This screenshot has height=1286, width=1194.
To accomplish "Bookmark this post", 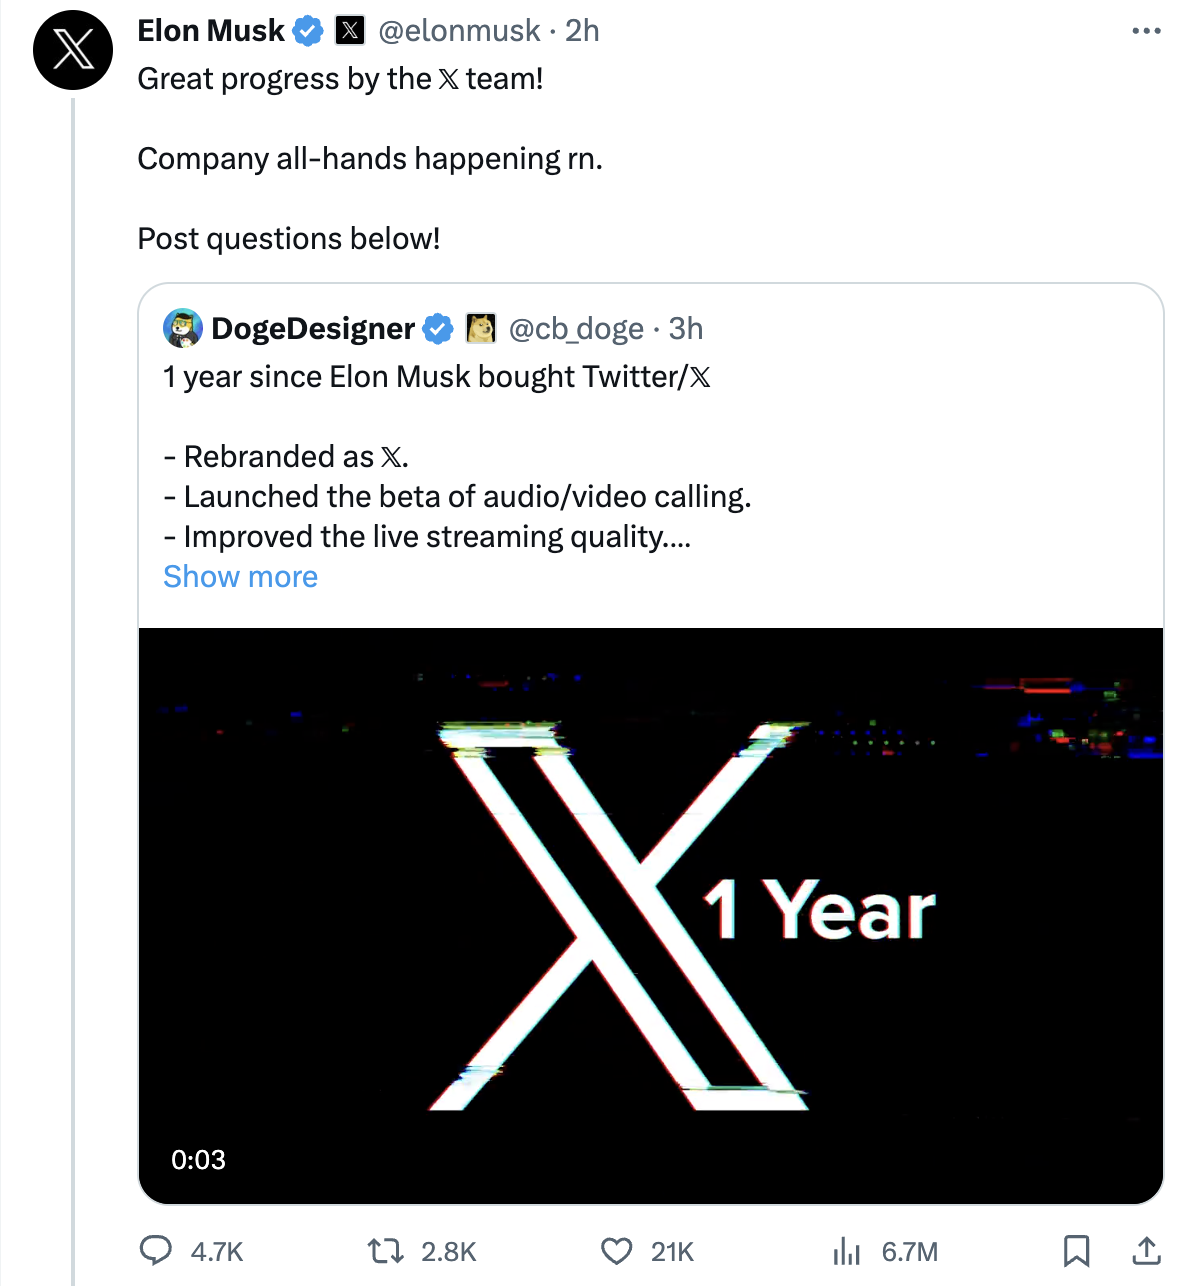I will [1076, 1251].
